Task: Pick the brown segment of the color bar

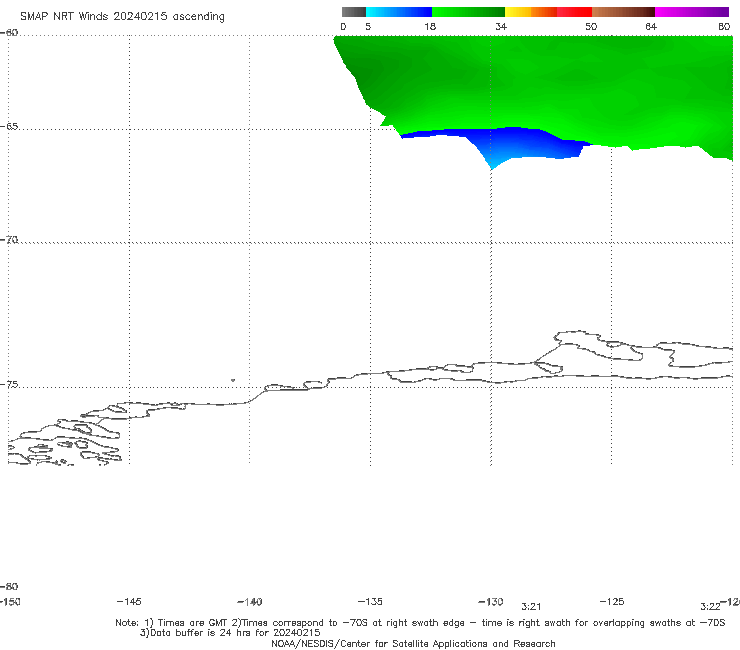Action: tap(623, 12)
